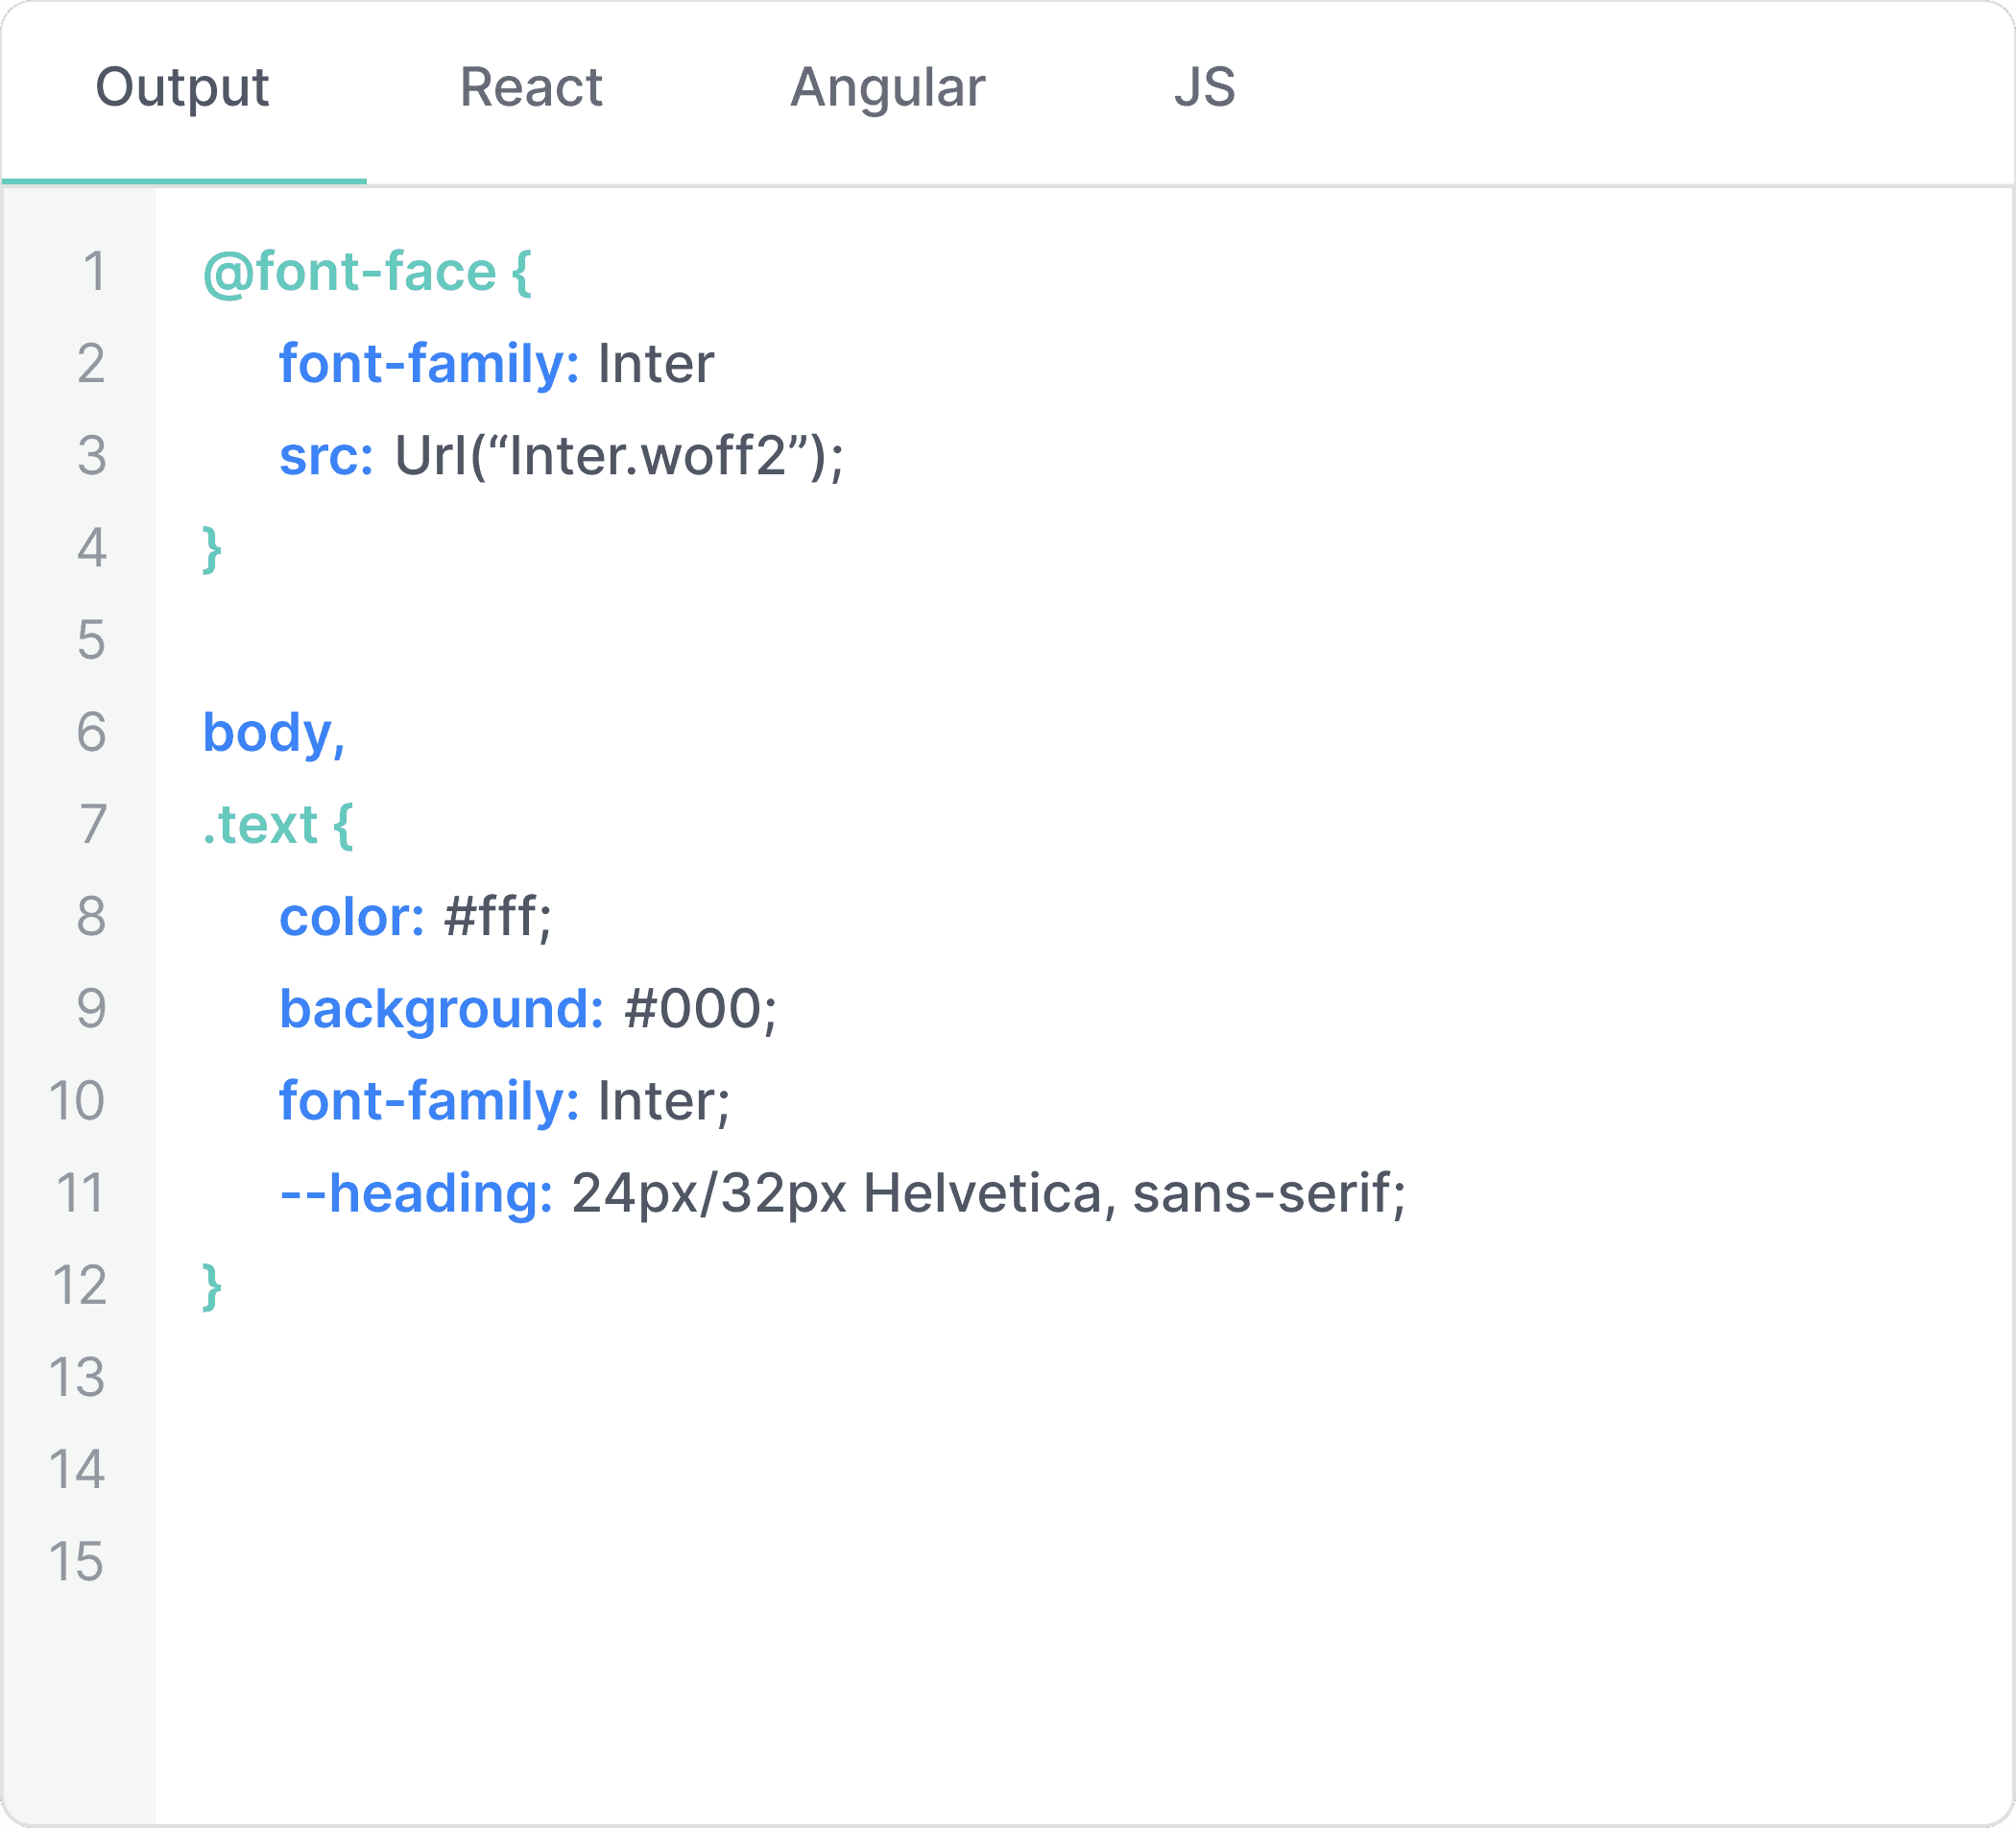Open the React tab
This screenshot has width=2016, height=1828.
(530, 88)
